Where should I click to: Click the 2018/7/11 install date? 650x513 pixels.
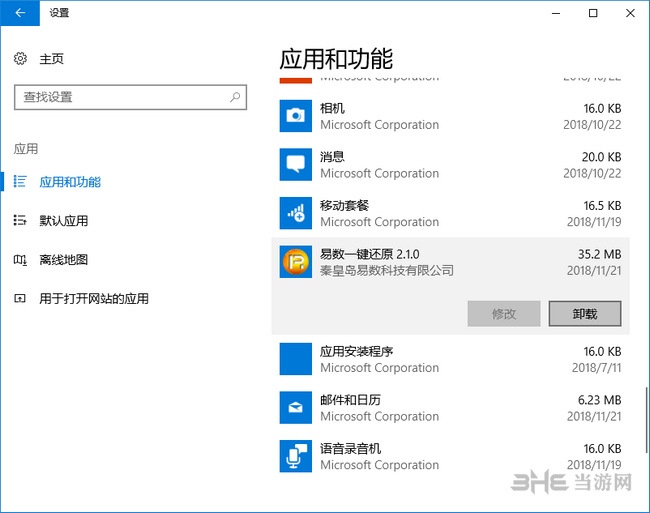pos(597,368)
